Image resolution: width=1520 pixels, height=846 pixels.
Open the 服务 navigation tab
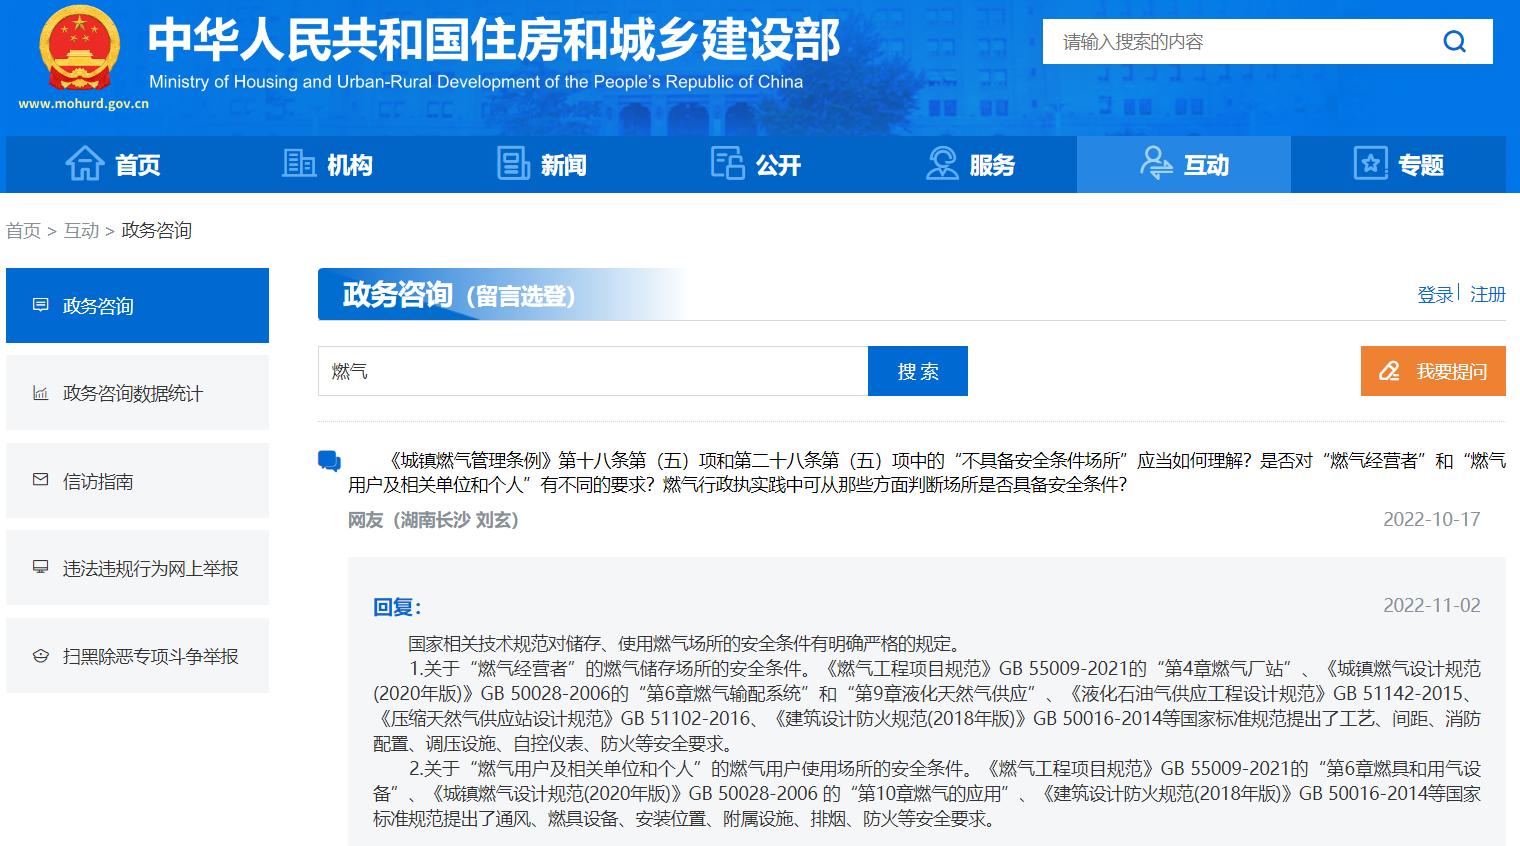click(x=970, y=164)
